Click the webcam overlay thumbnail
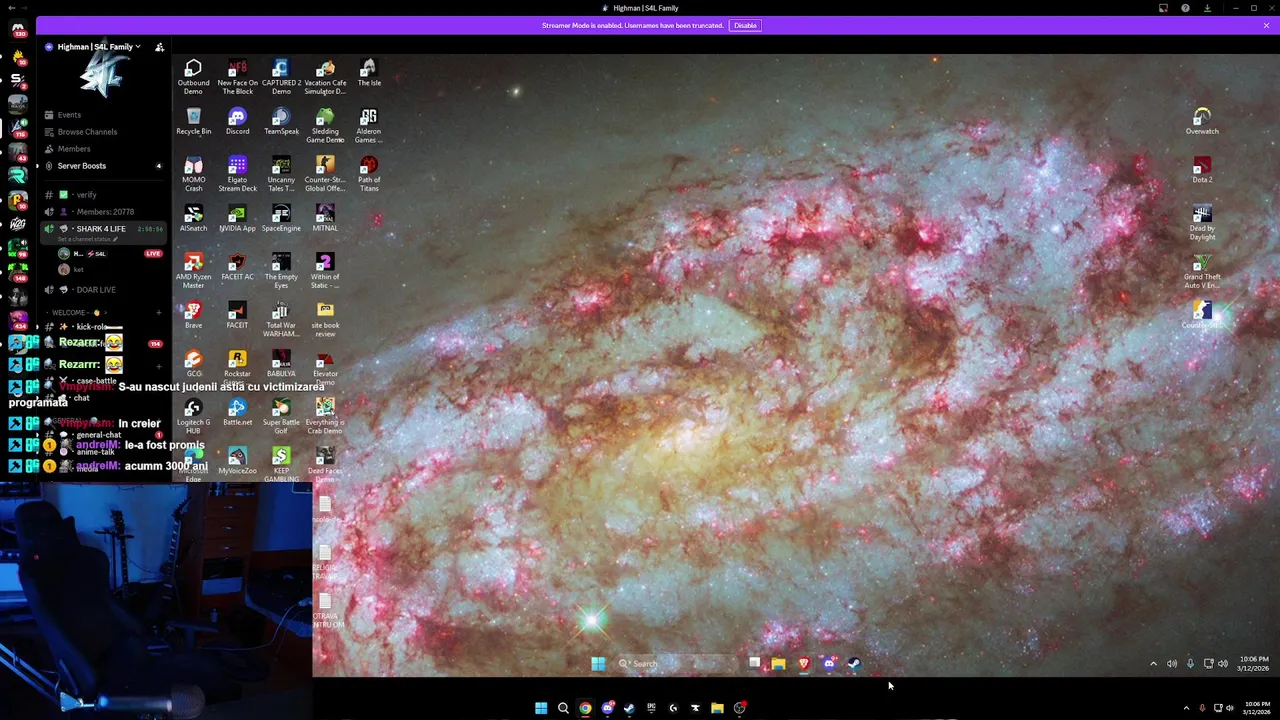1280x720 pixels. [156, 599]
